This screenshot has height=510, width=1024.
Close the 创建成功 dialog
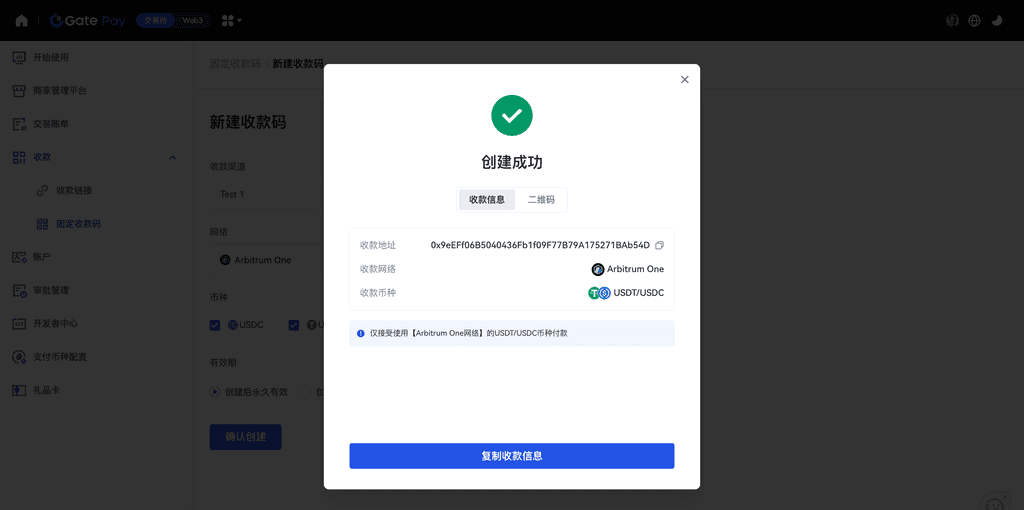coord(684,80)
